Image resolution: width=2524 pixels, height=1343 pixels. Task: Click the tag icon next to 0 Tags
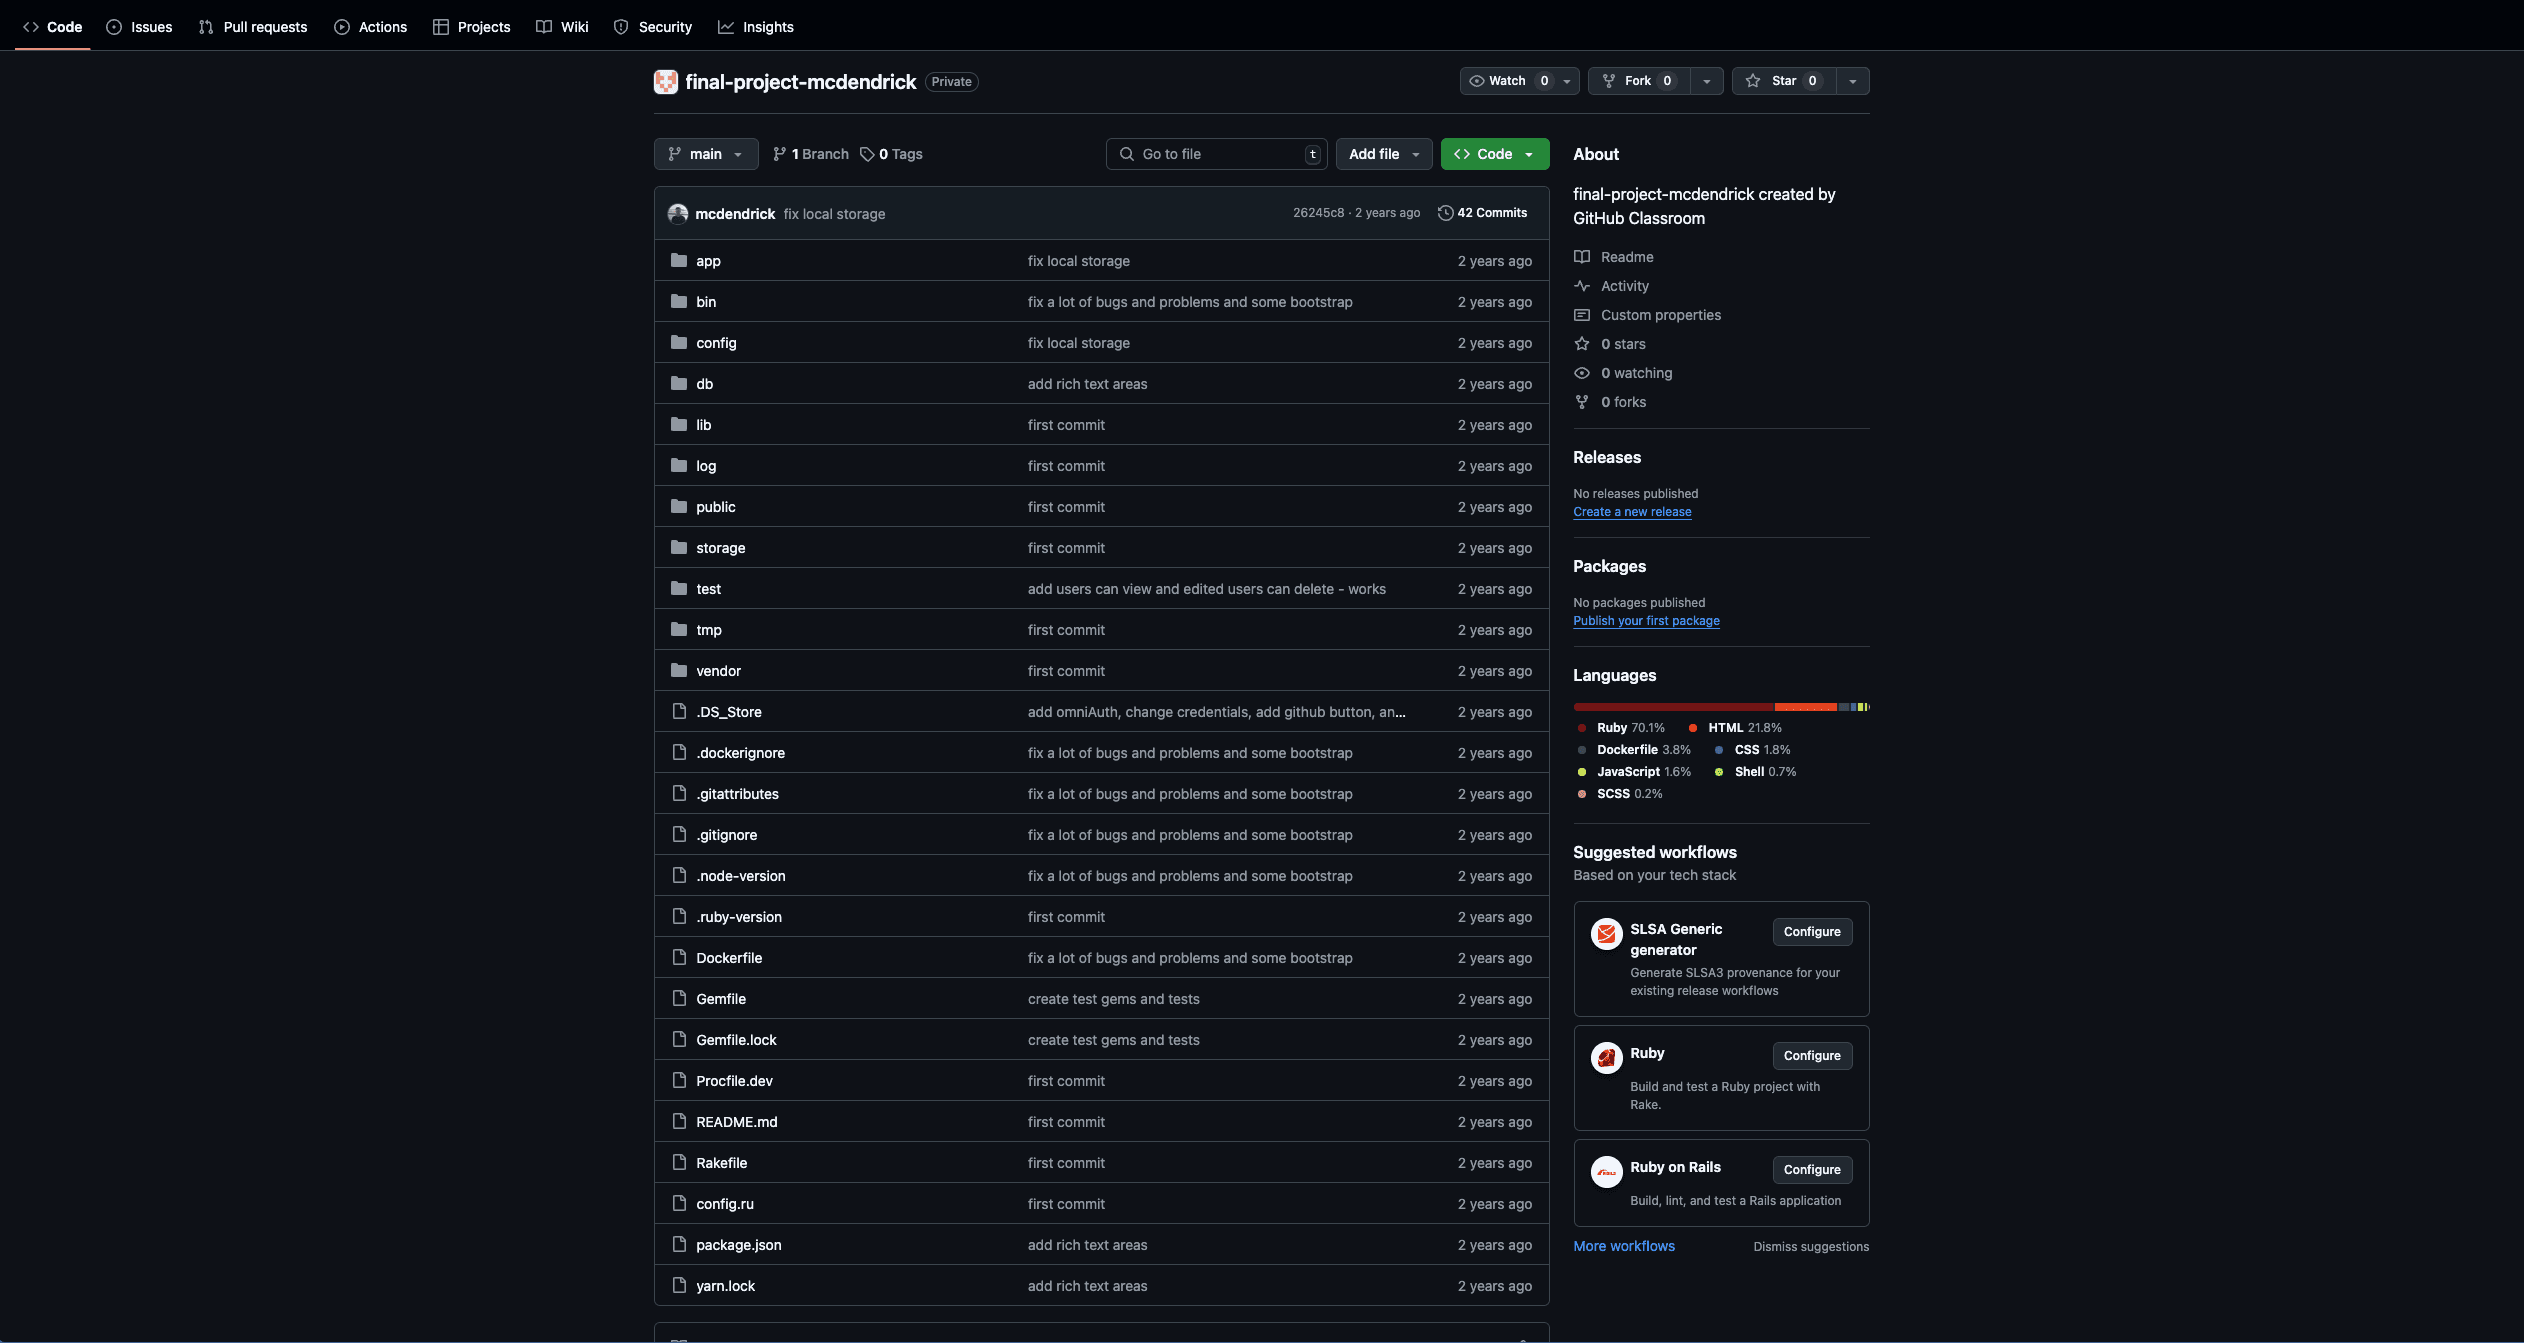point(867,154)
